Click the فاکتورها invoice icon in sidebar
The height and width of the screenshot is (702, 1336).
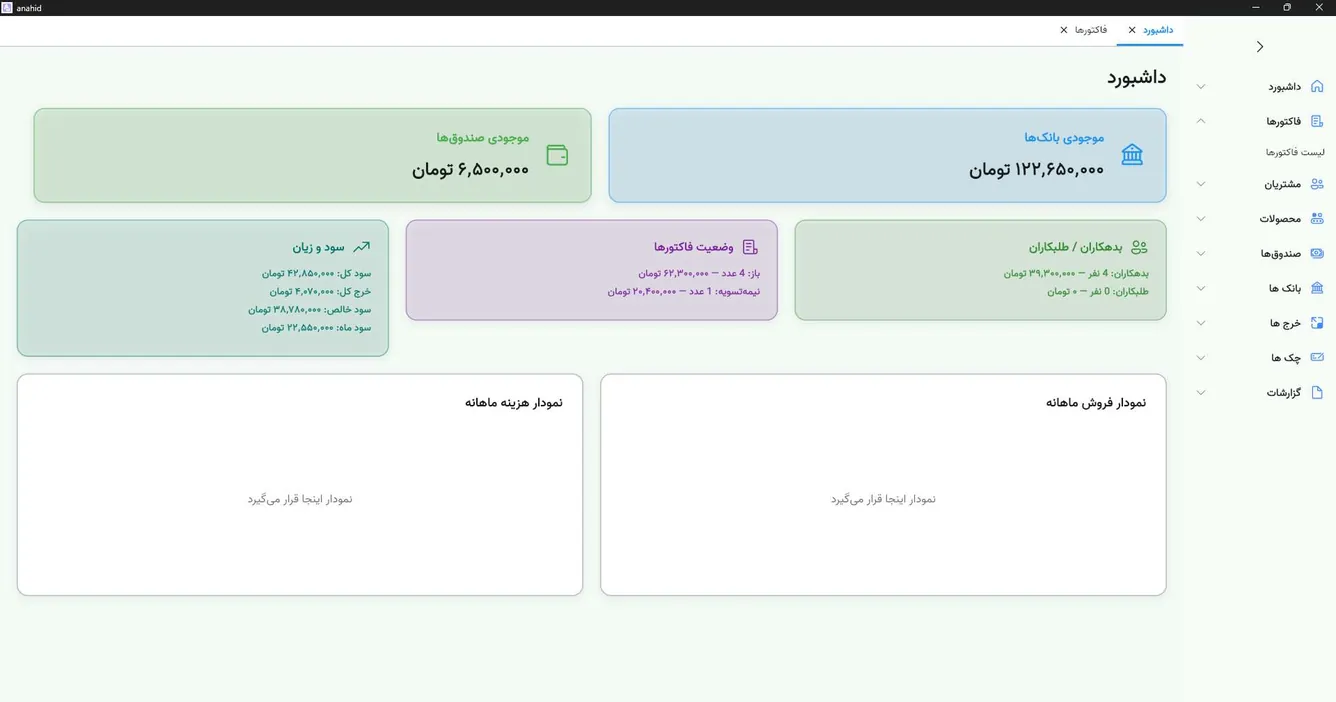click(1317, 121)
